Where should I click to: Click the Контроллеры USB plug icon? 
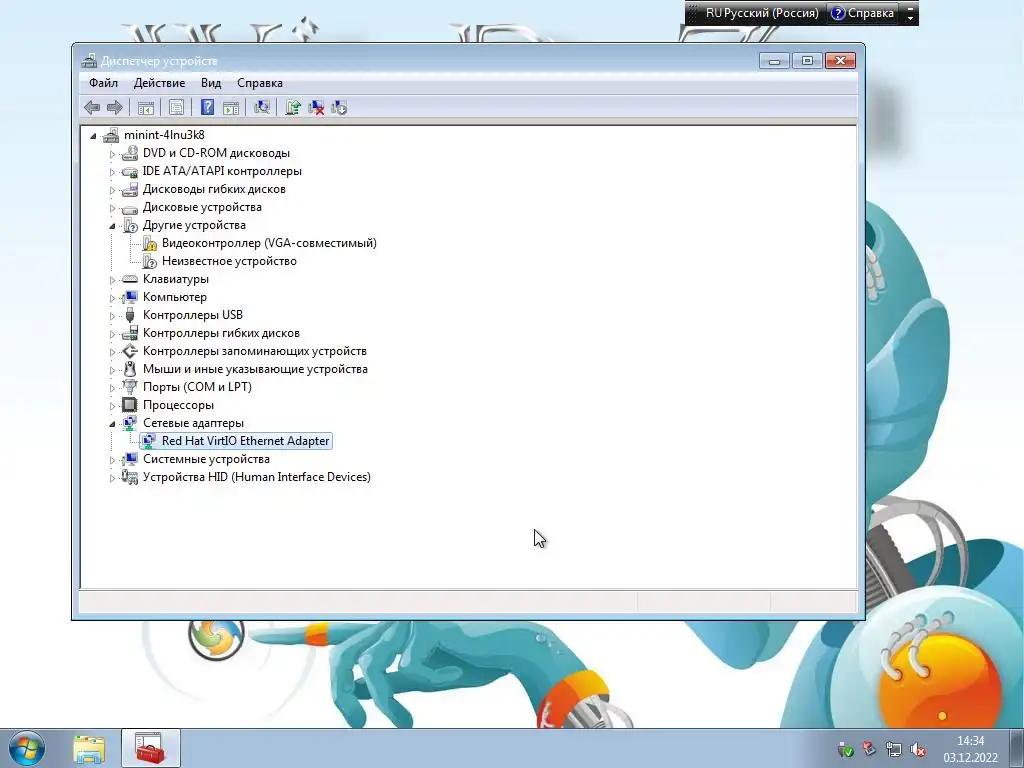(x=129, y=315)
